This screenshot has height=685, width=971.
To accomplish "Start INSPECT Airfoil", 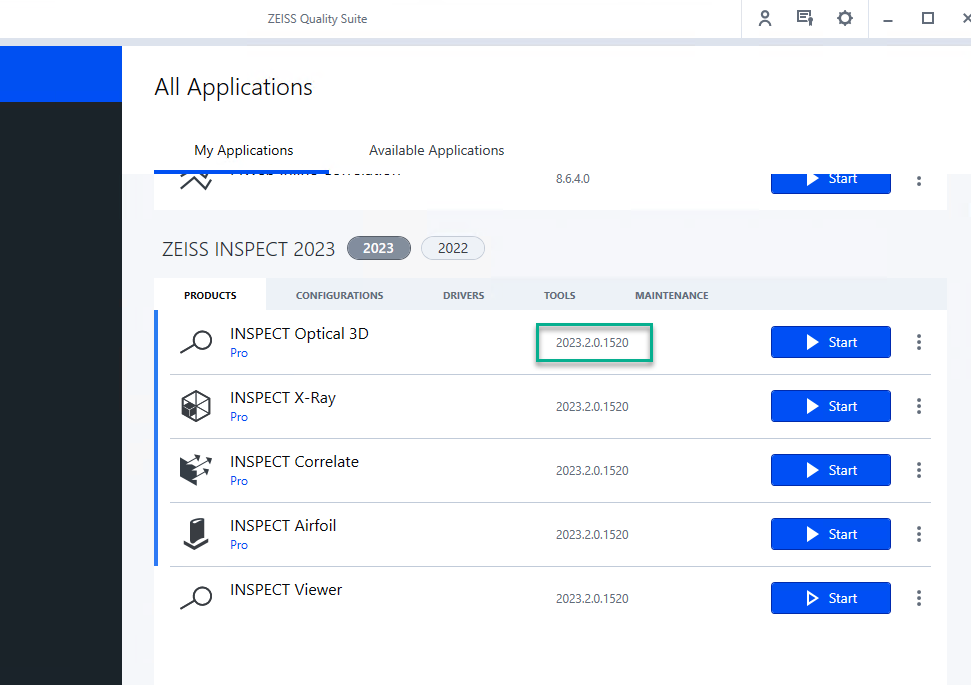I will coord(830,534).
